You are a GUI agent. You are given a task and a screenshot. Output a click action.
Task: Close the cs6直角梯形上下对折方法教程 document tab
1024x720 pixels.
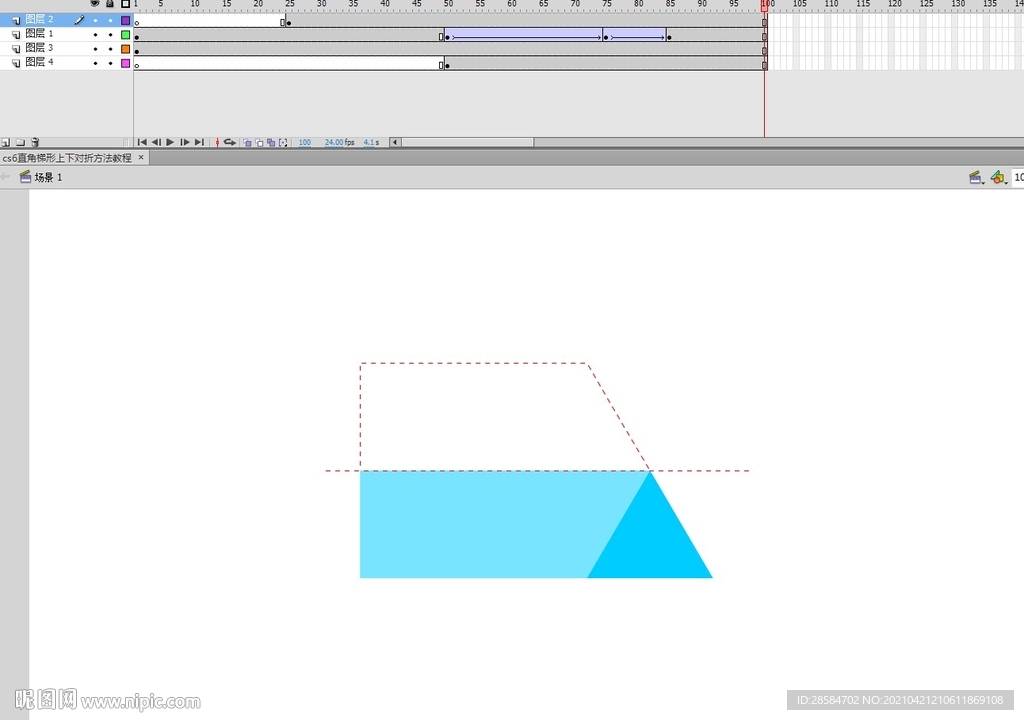tap(141, 157)
